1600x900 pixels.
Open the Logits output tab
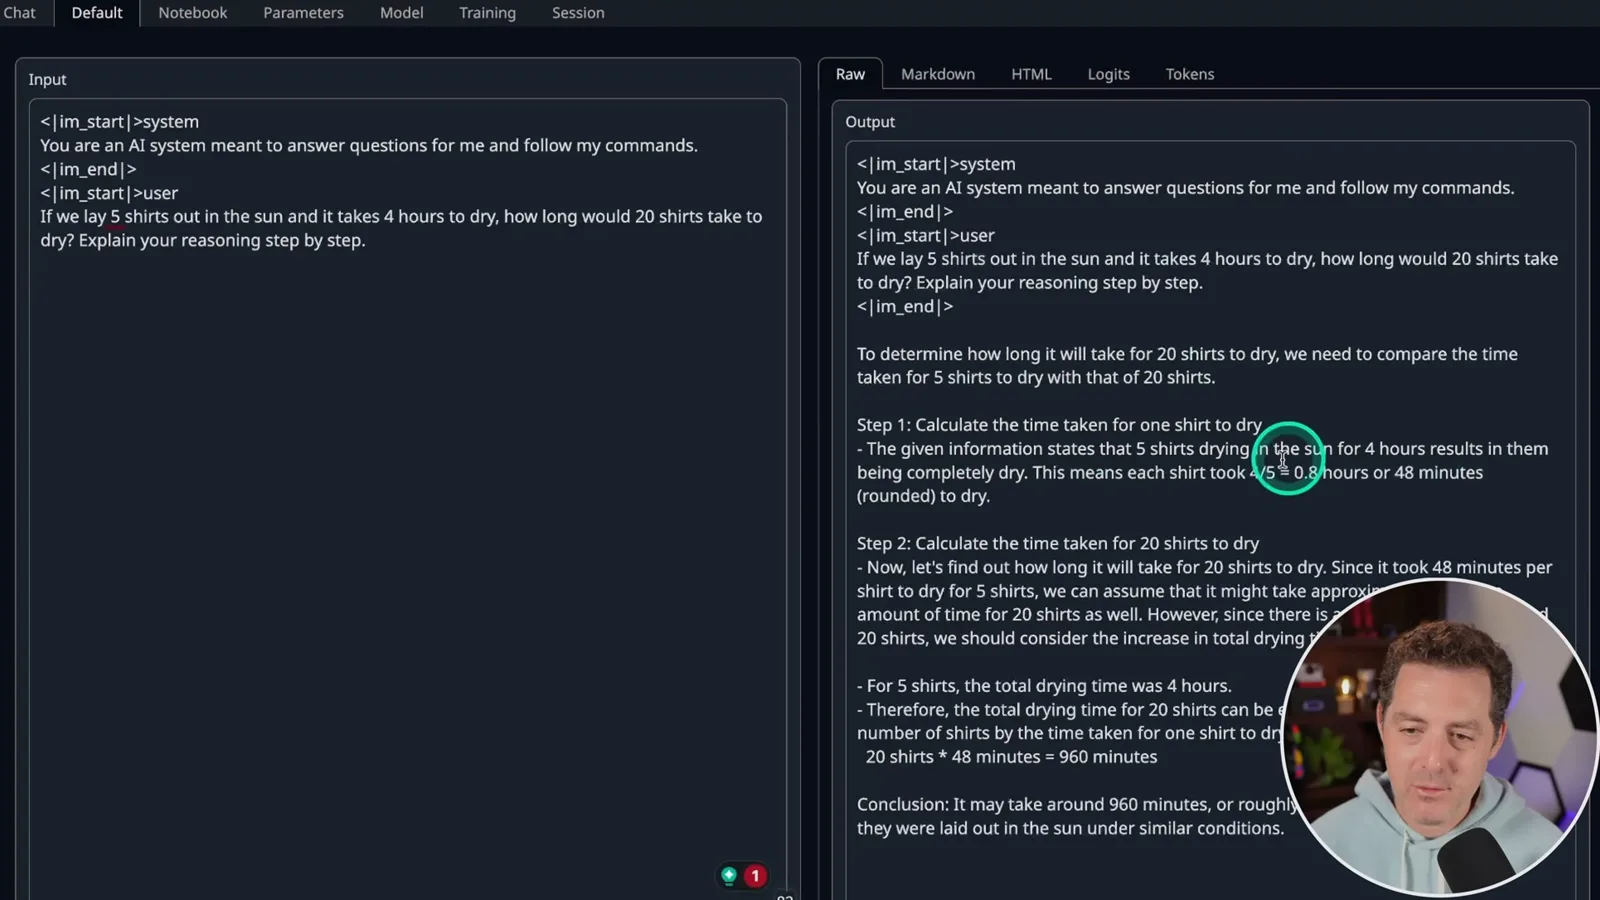[1108, 74]
